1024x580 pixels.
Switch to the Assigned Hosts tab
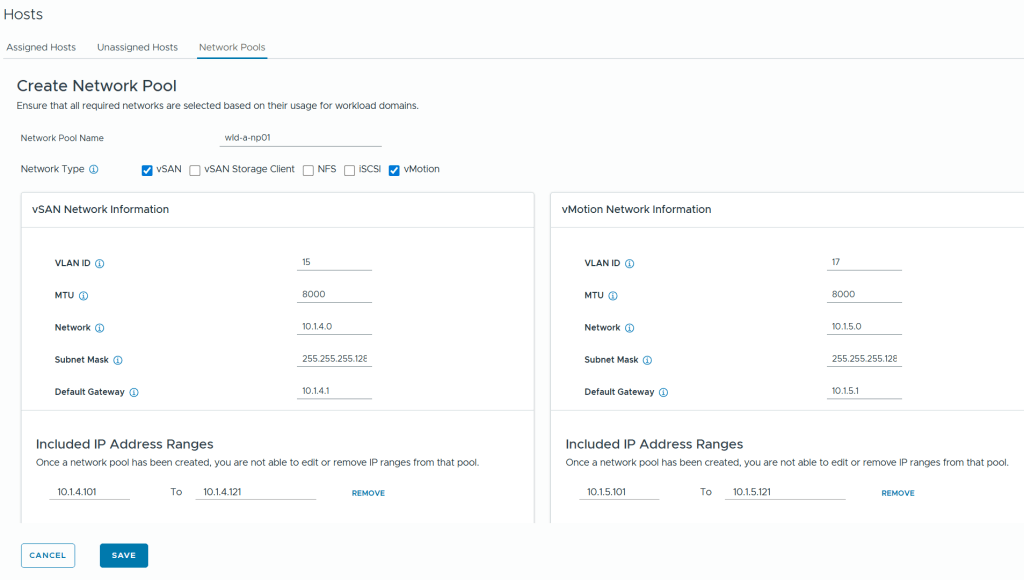[41, 47]
